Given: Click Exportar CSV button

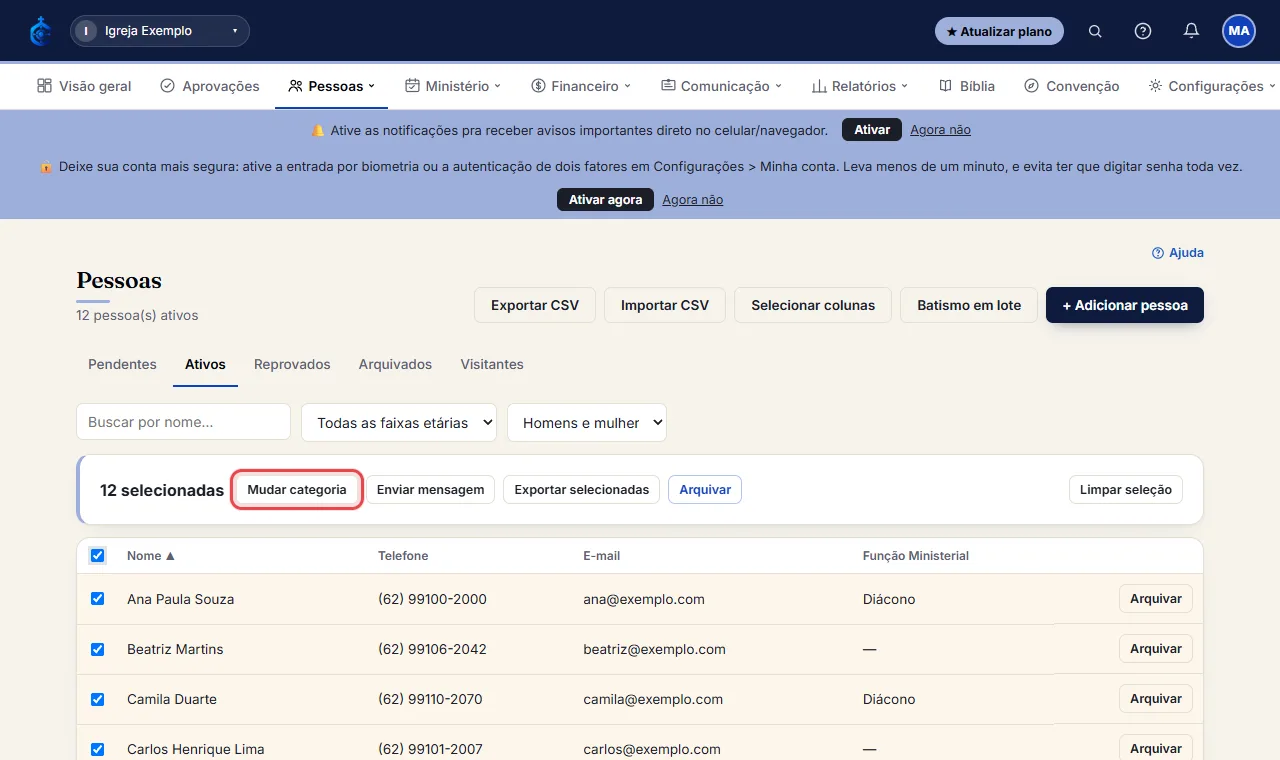Looking at the screenshot, I should pyautogui.click(x=535, y=305).
